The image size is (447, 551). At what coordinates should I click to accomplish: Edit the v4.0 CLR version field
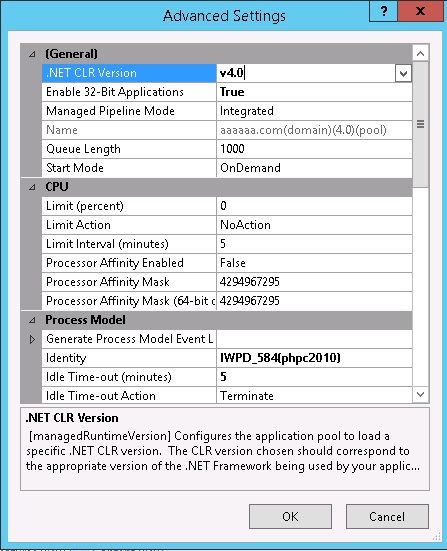coord(306,73)
